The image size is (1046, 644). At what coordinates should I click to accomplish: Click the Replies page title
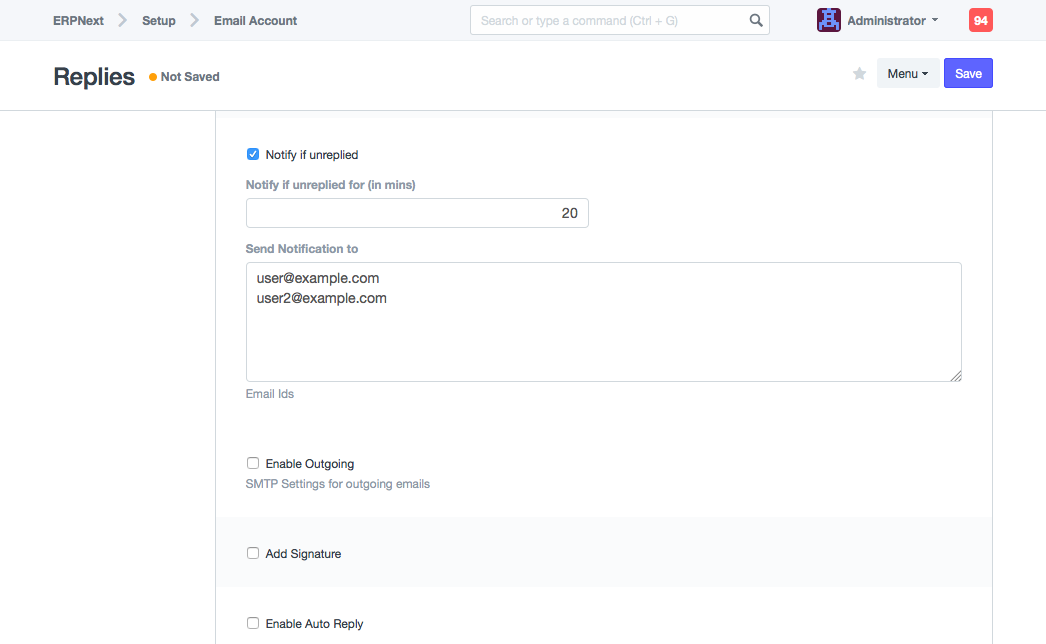(x=94, y=77)
